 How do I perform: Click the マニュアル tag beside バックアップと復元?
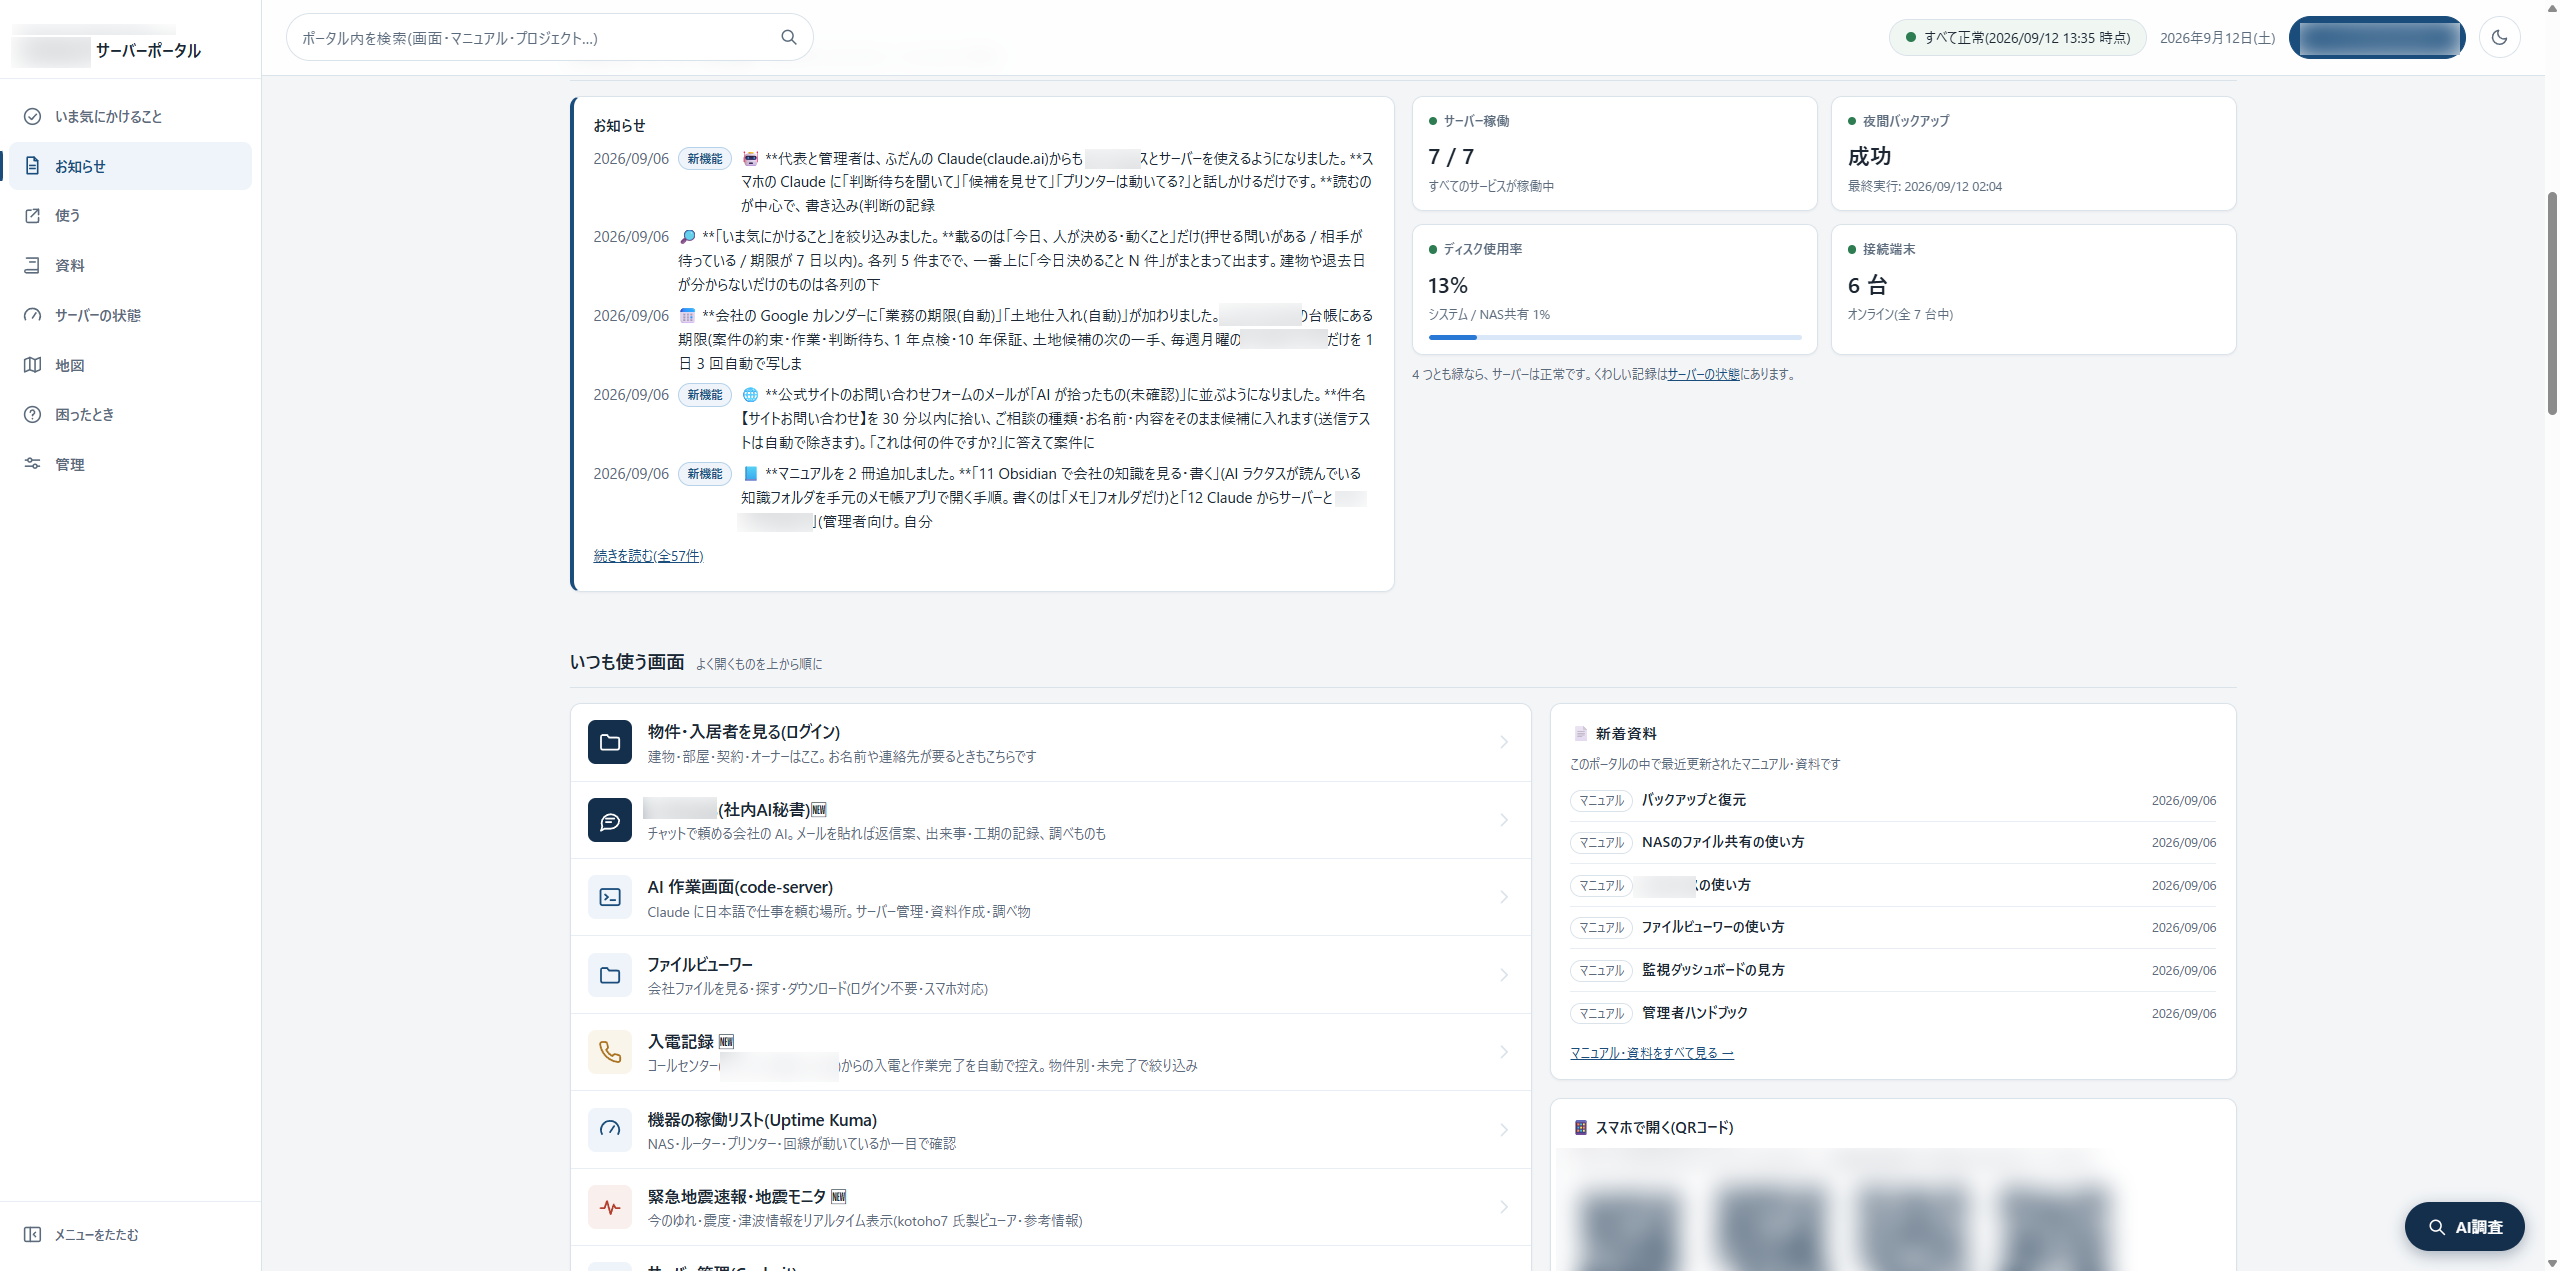coord(1601,800)
